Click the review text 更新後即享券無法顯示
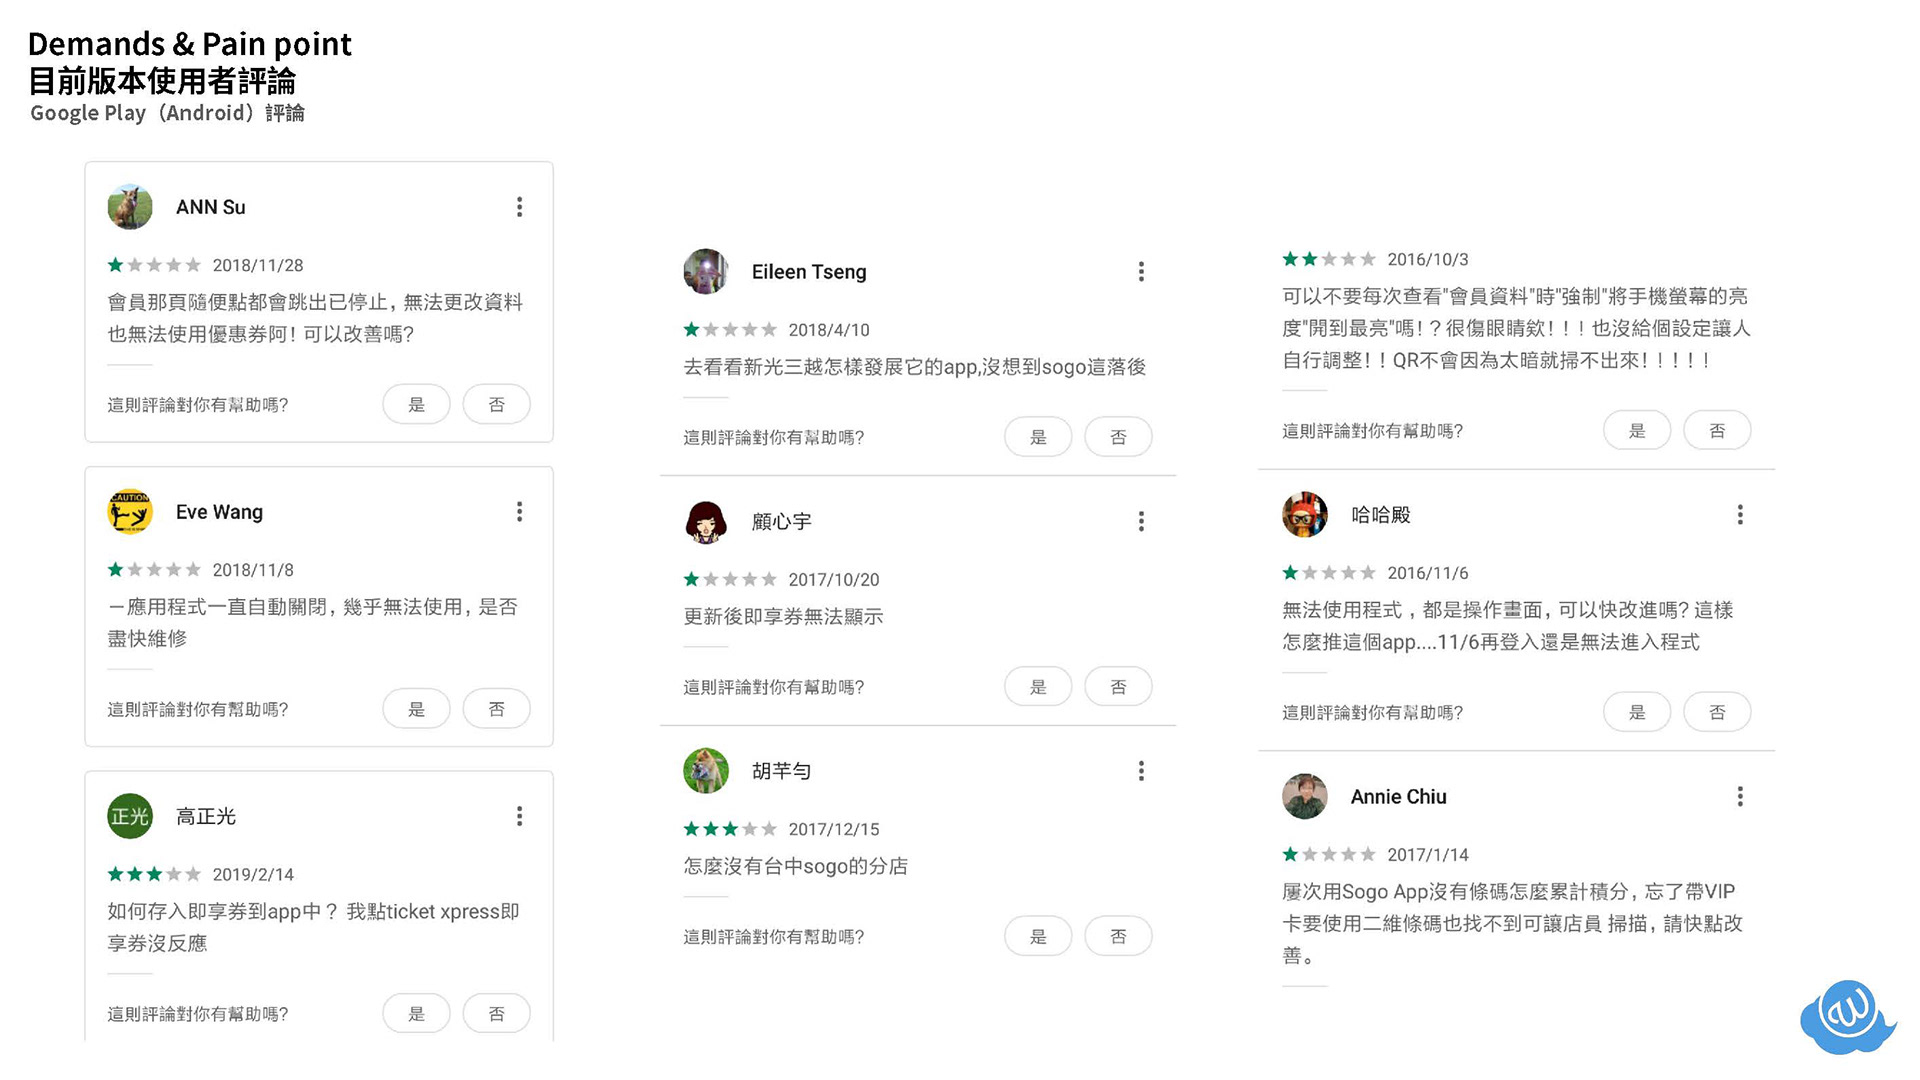 click(x=783, y=617)
